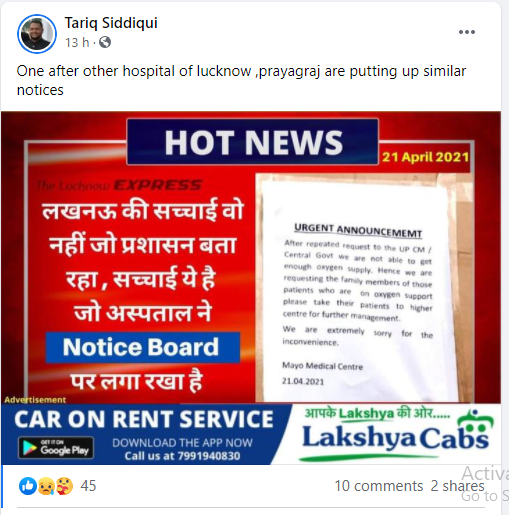Open the 10 comments list
The height and width of the screenshot is (515, 509).
pyautogui.click(x=379, y=486)
